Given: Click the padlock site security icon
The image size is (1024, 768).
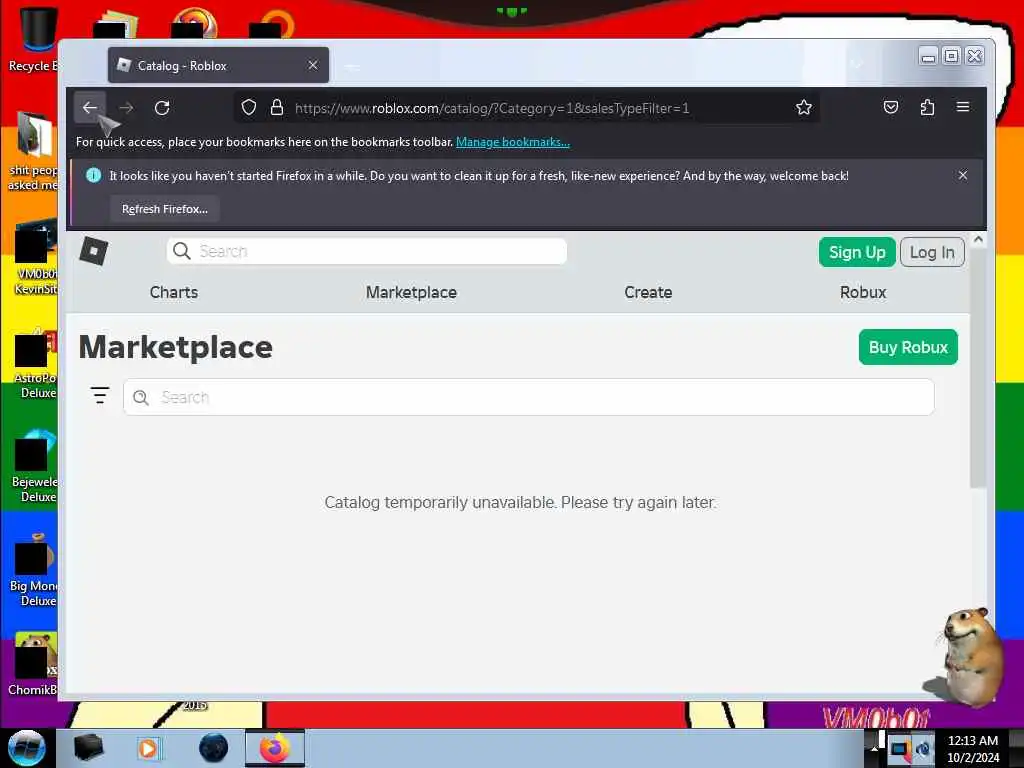Looking at the screenshot, I should click(x=277, y=108).
